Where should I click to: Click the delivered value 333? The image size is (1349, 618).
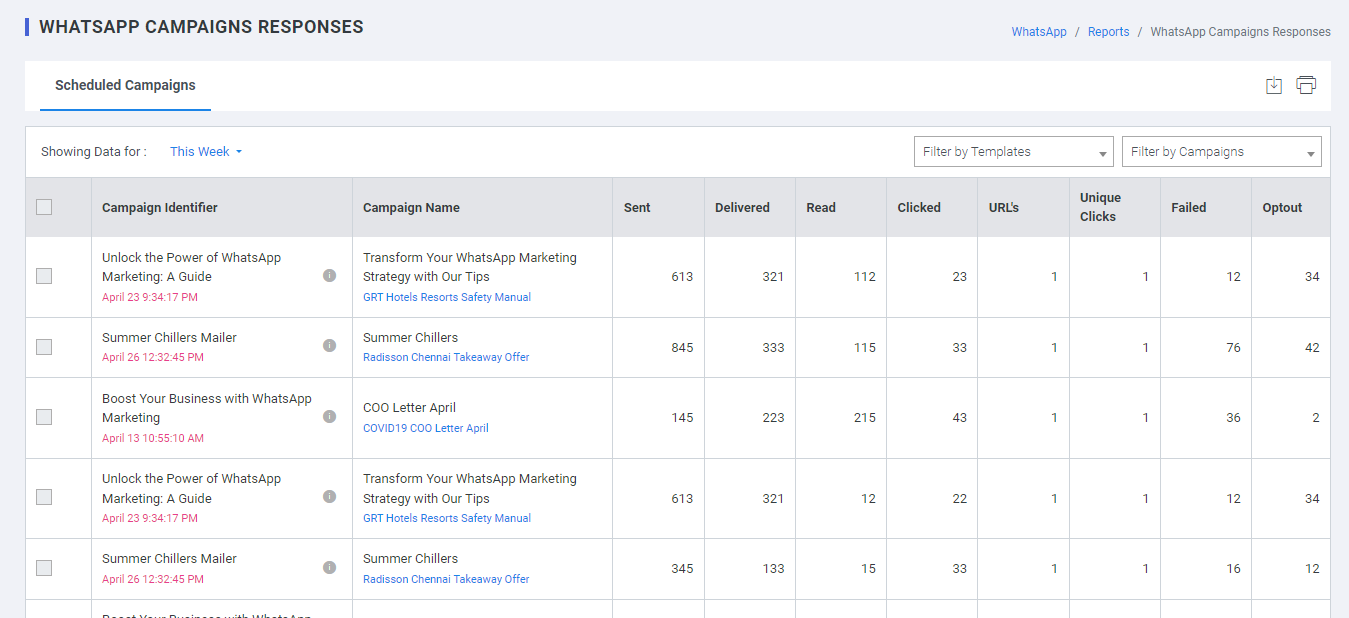[x=773, y=348]
